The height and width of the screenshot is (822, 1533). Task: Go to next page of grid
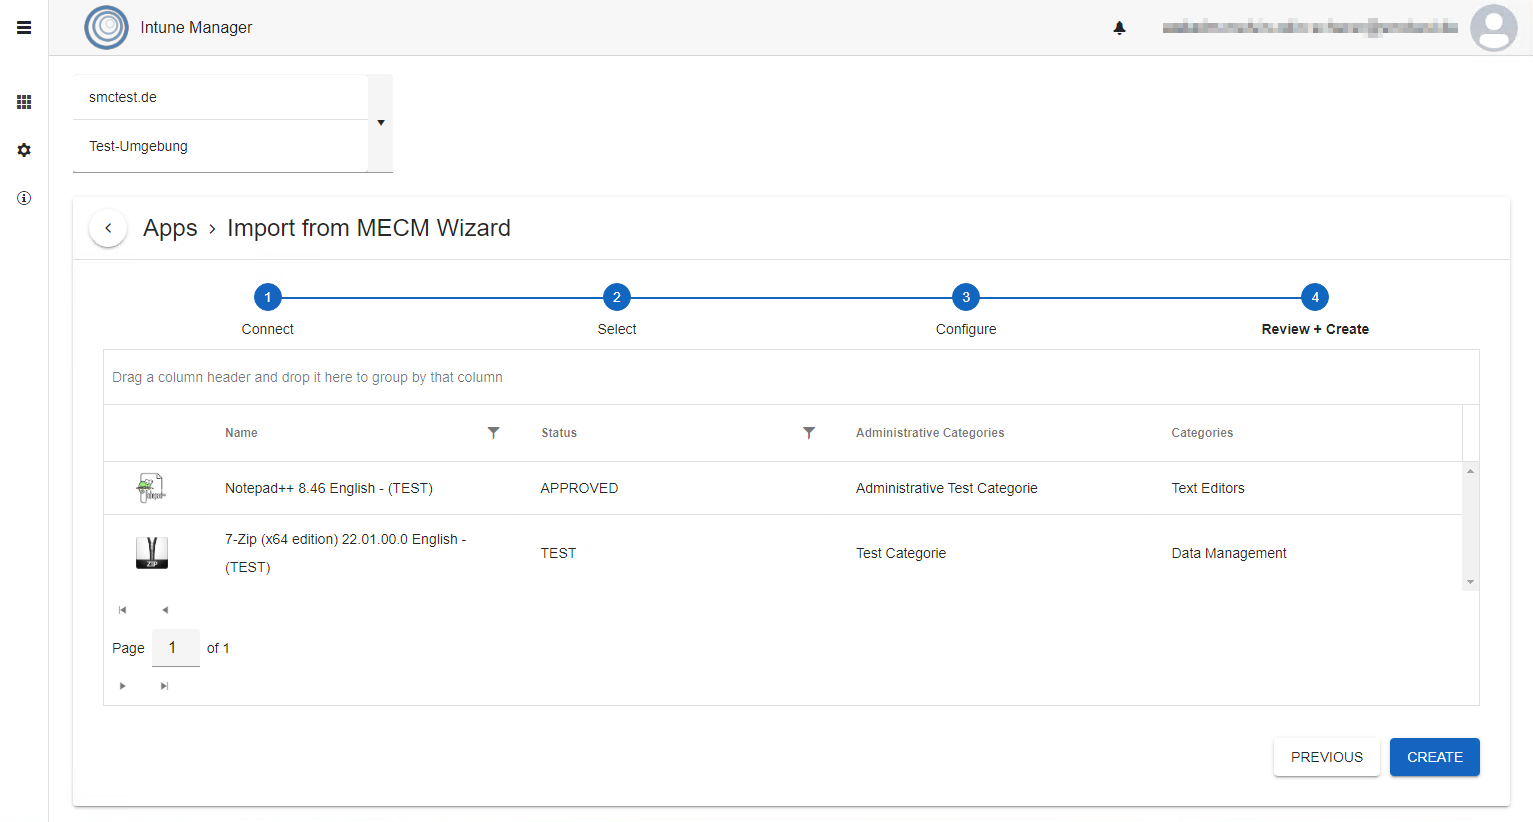[123, 686]
